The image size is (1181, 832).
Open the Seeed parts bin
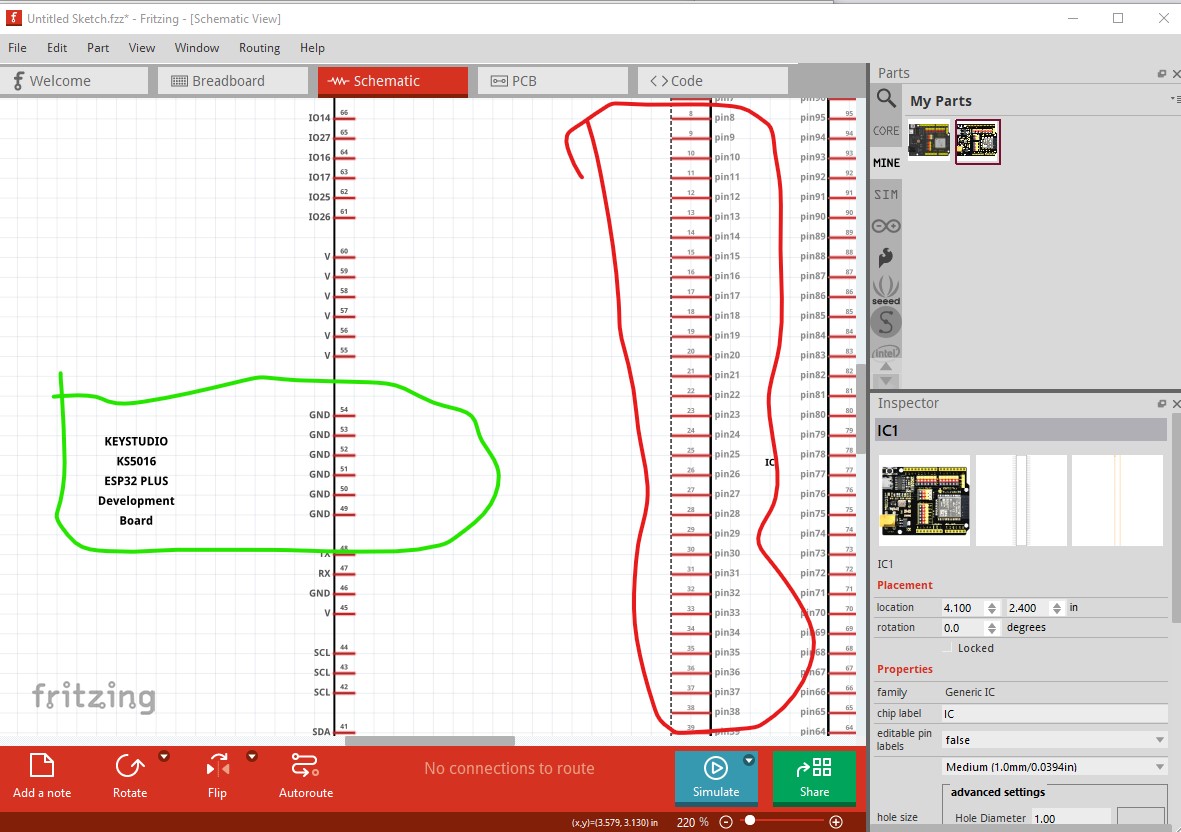click(886, 290)
